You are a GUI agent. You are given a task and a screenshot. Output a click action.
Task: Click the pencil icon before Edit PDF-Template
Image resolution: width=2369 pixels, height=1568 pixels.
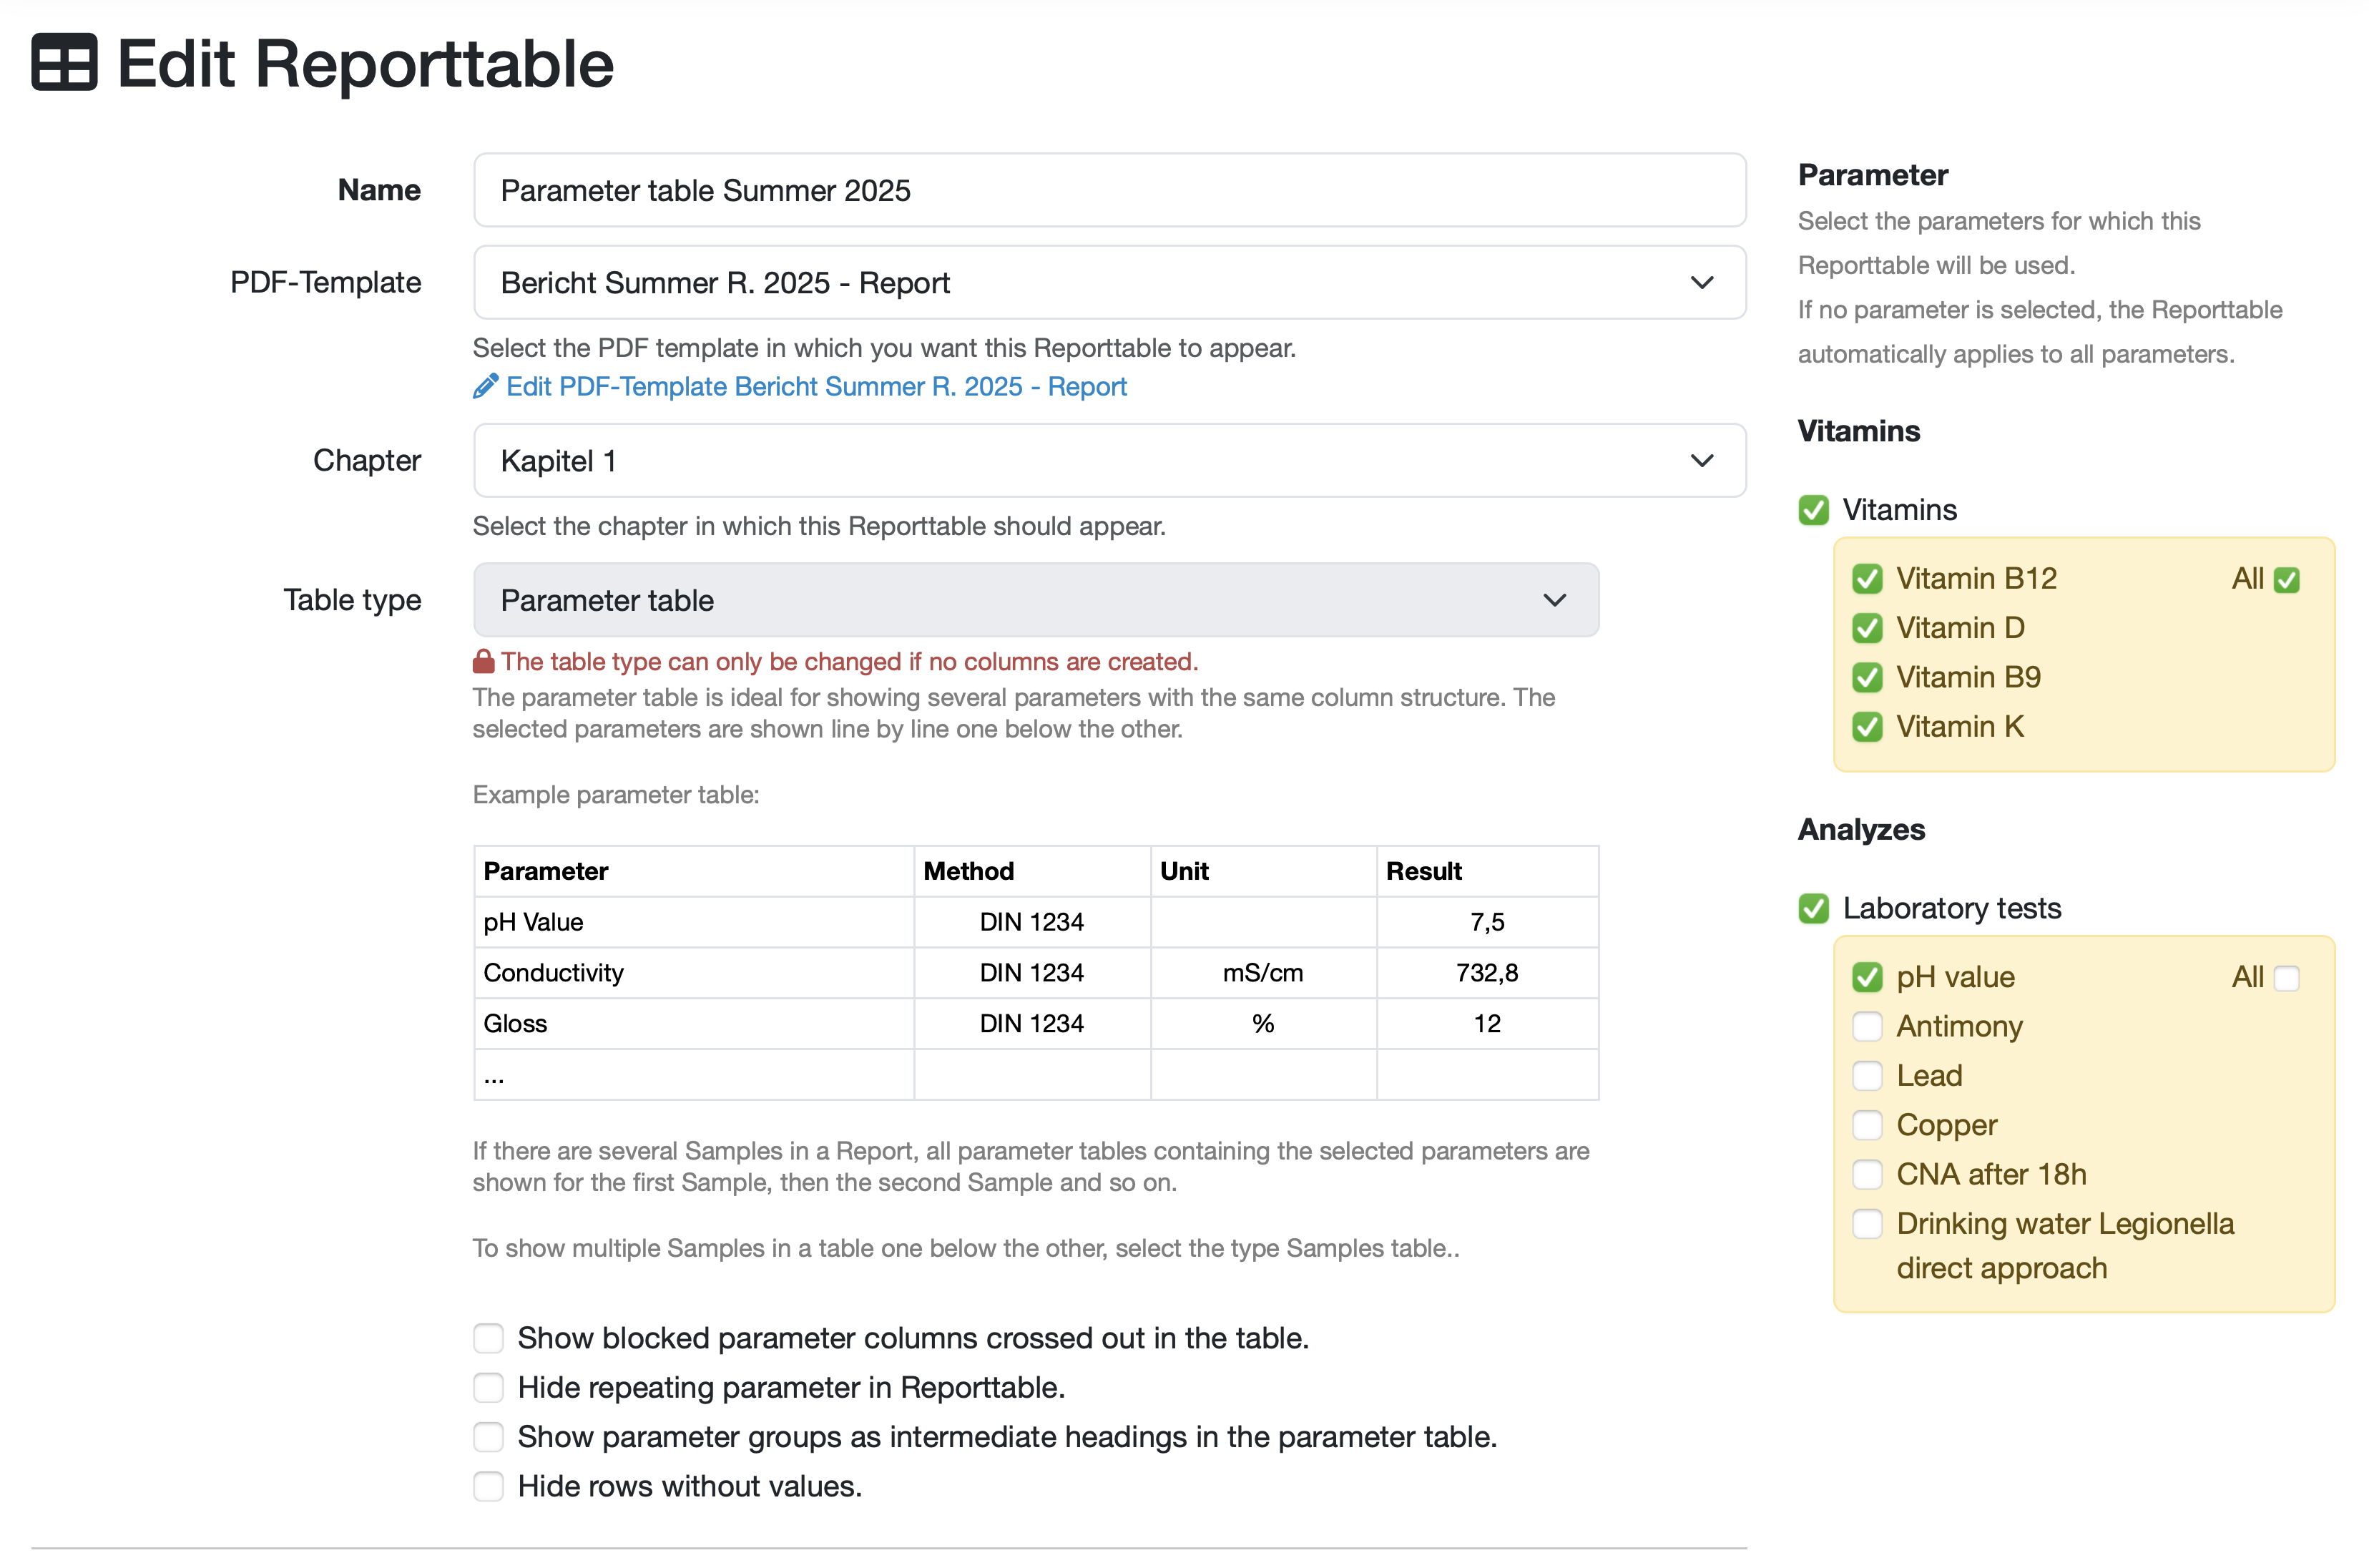485,386
